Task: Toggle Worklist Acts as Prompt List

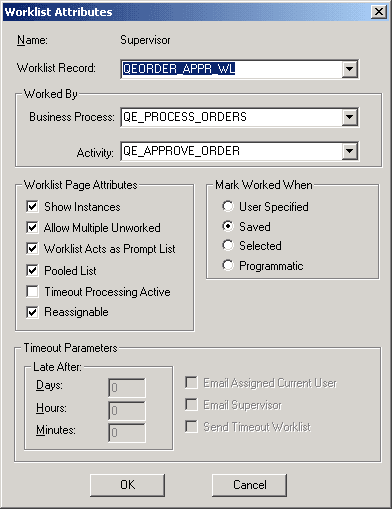Action: 32,249
